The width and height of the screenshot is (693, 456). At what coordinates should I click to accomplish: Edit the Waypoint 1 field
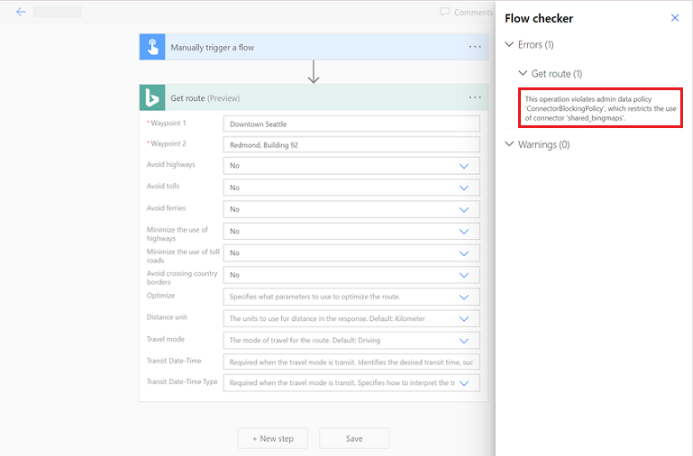(x=351, y=124)
